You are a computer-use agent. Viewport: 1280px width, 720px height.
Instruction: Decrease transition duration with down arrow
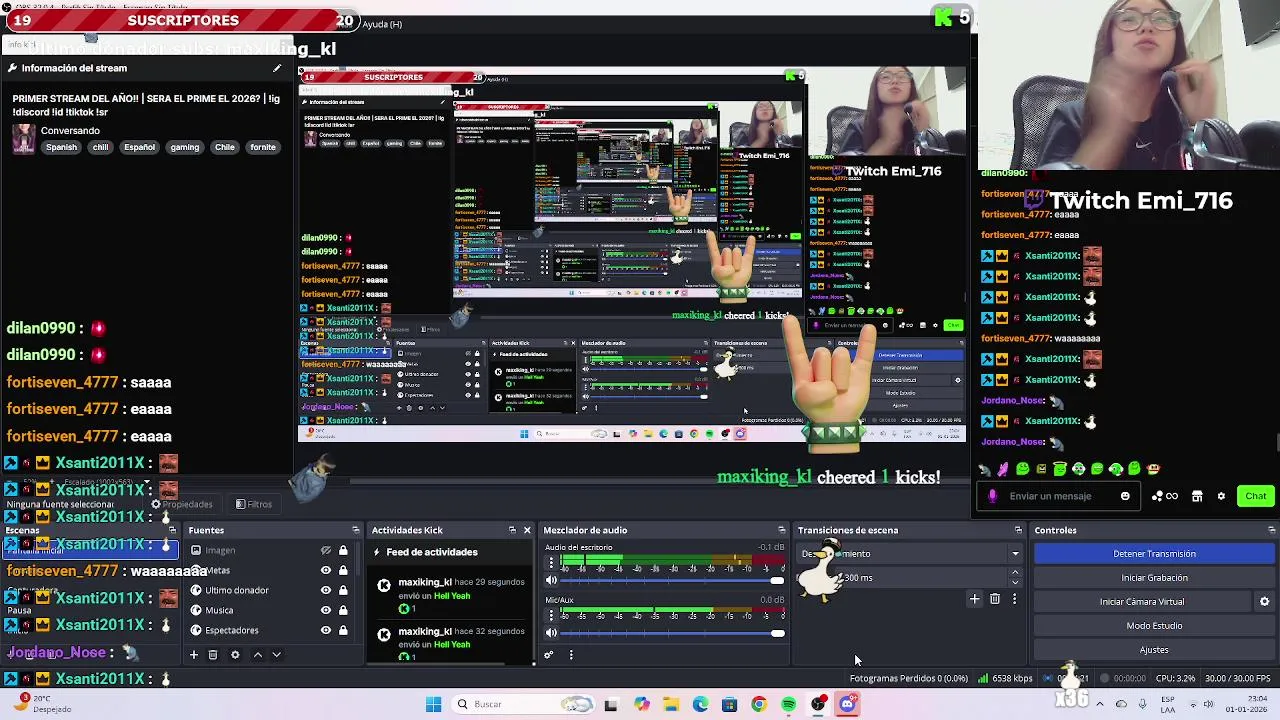coord(1015,582)
